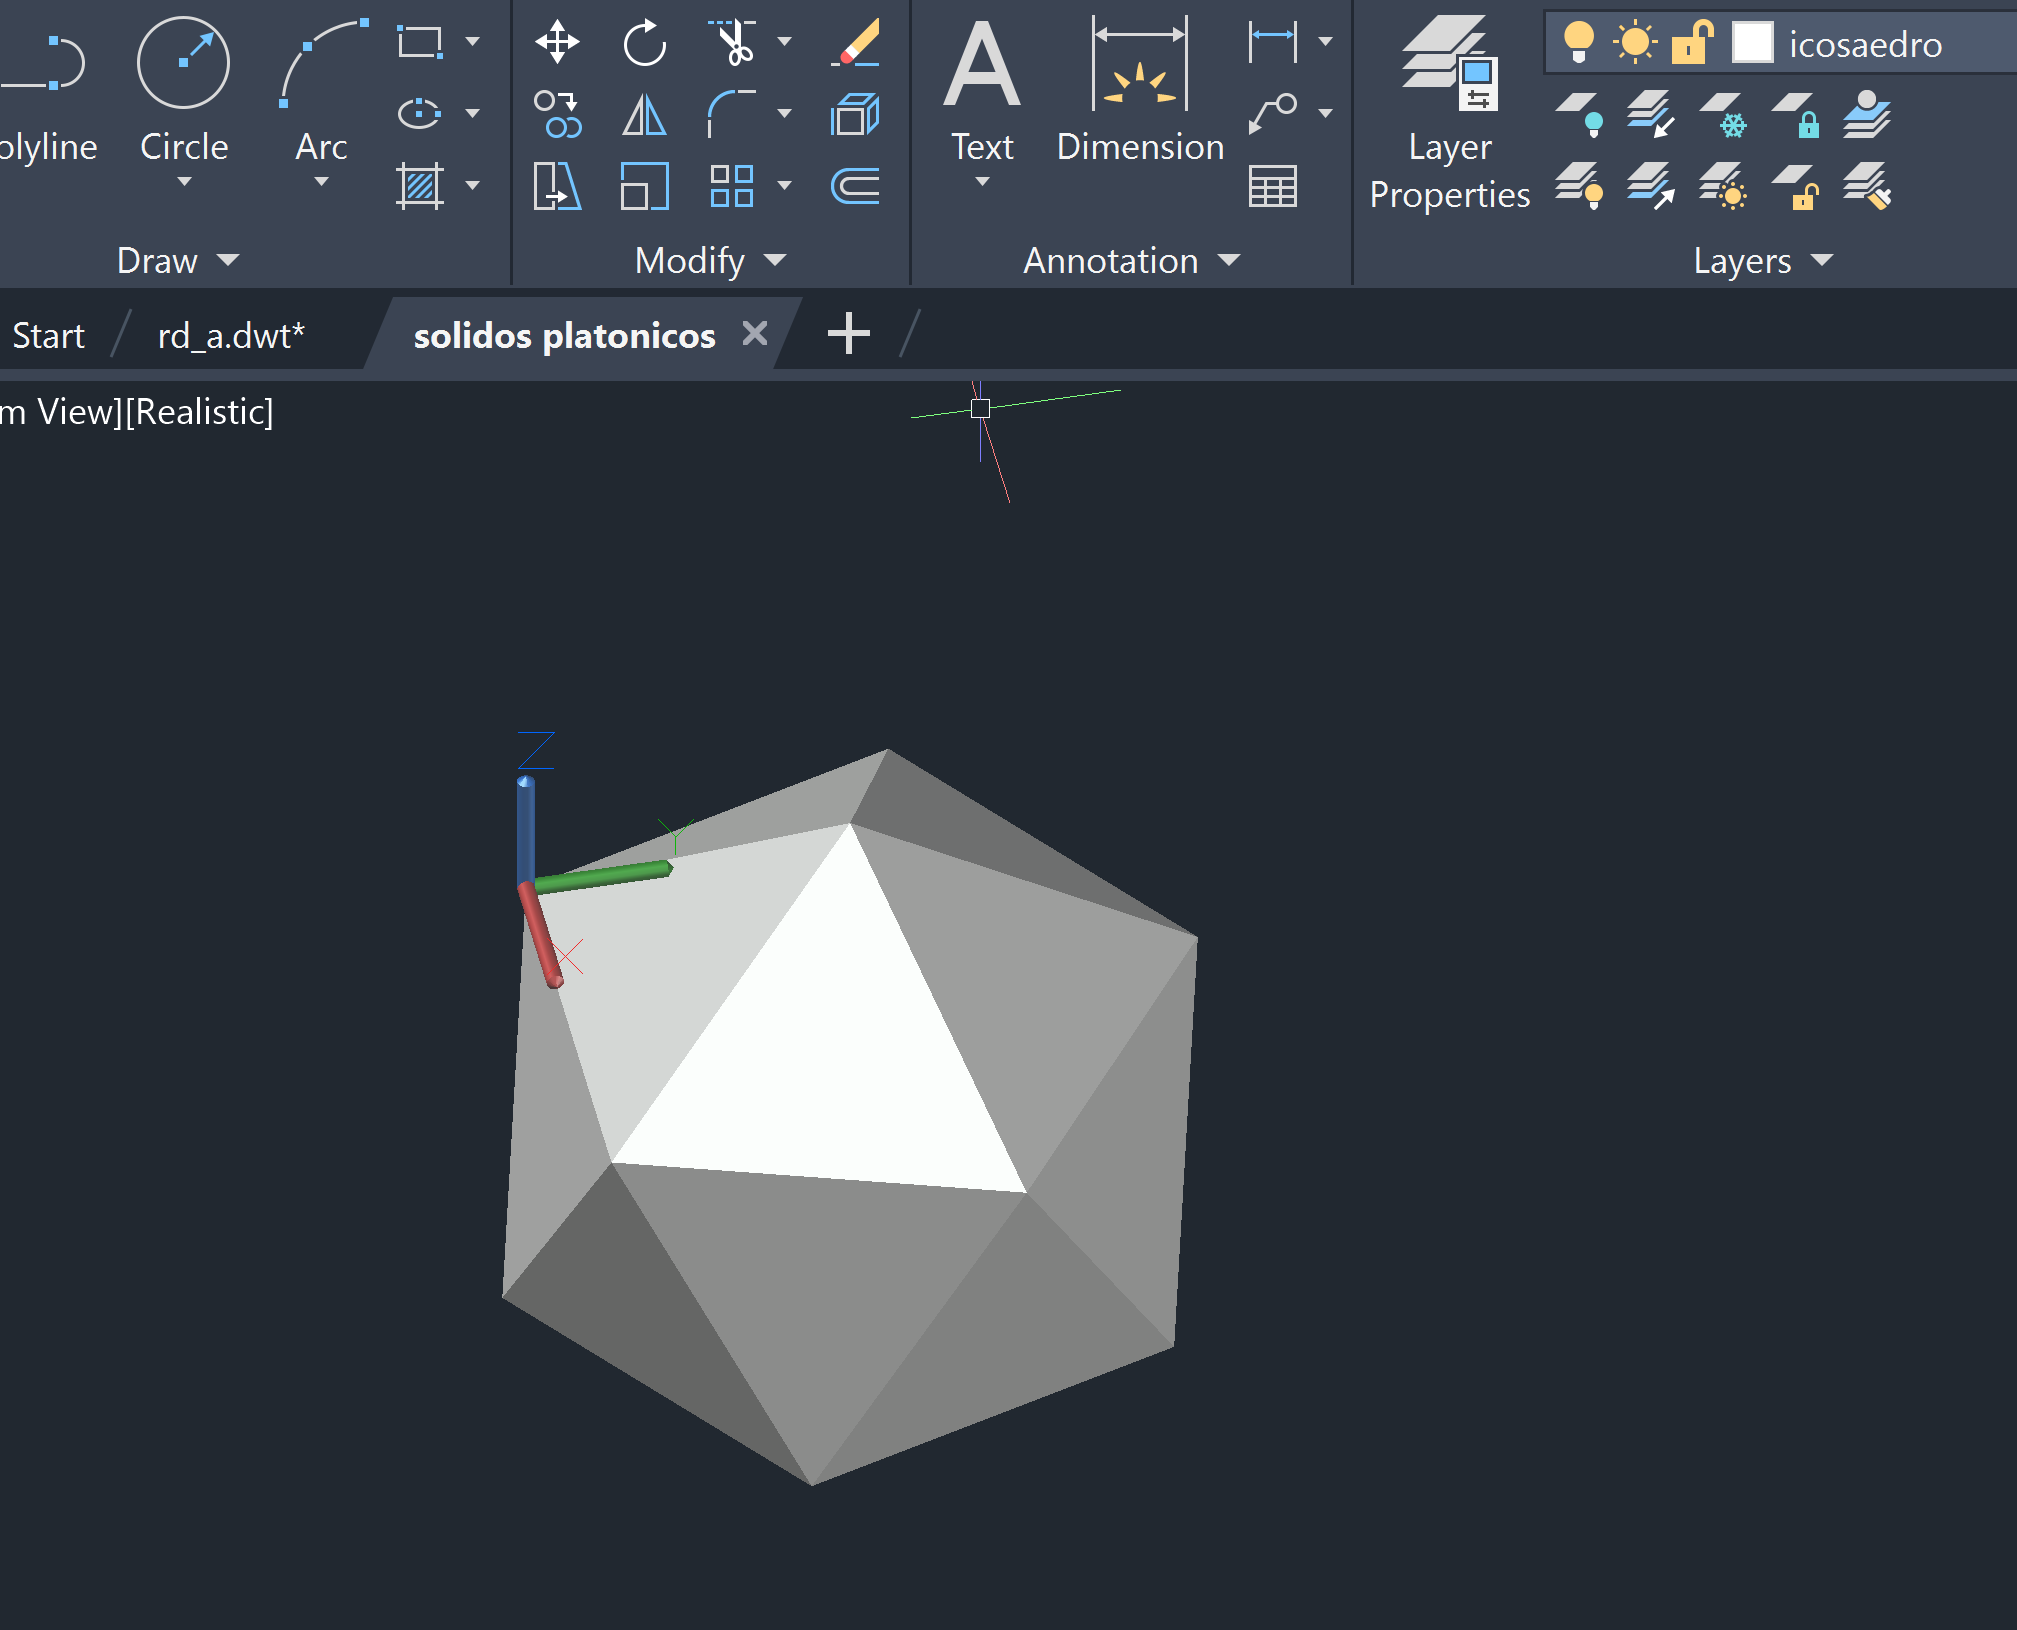Click the Rotate tool icon
The image size is (2017, 1630).
coord(644,42)
